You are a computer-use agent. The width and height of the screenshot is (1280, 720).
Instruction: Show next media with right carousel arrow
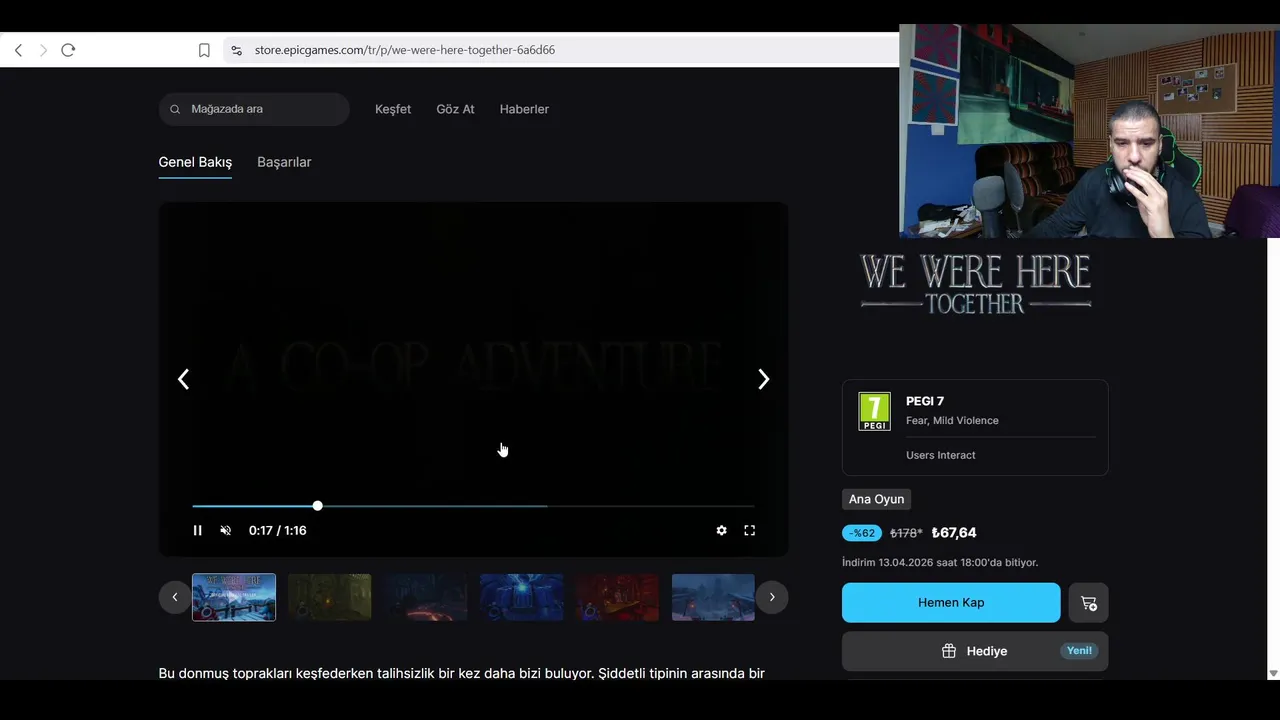tap(763, 379)
